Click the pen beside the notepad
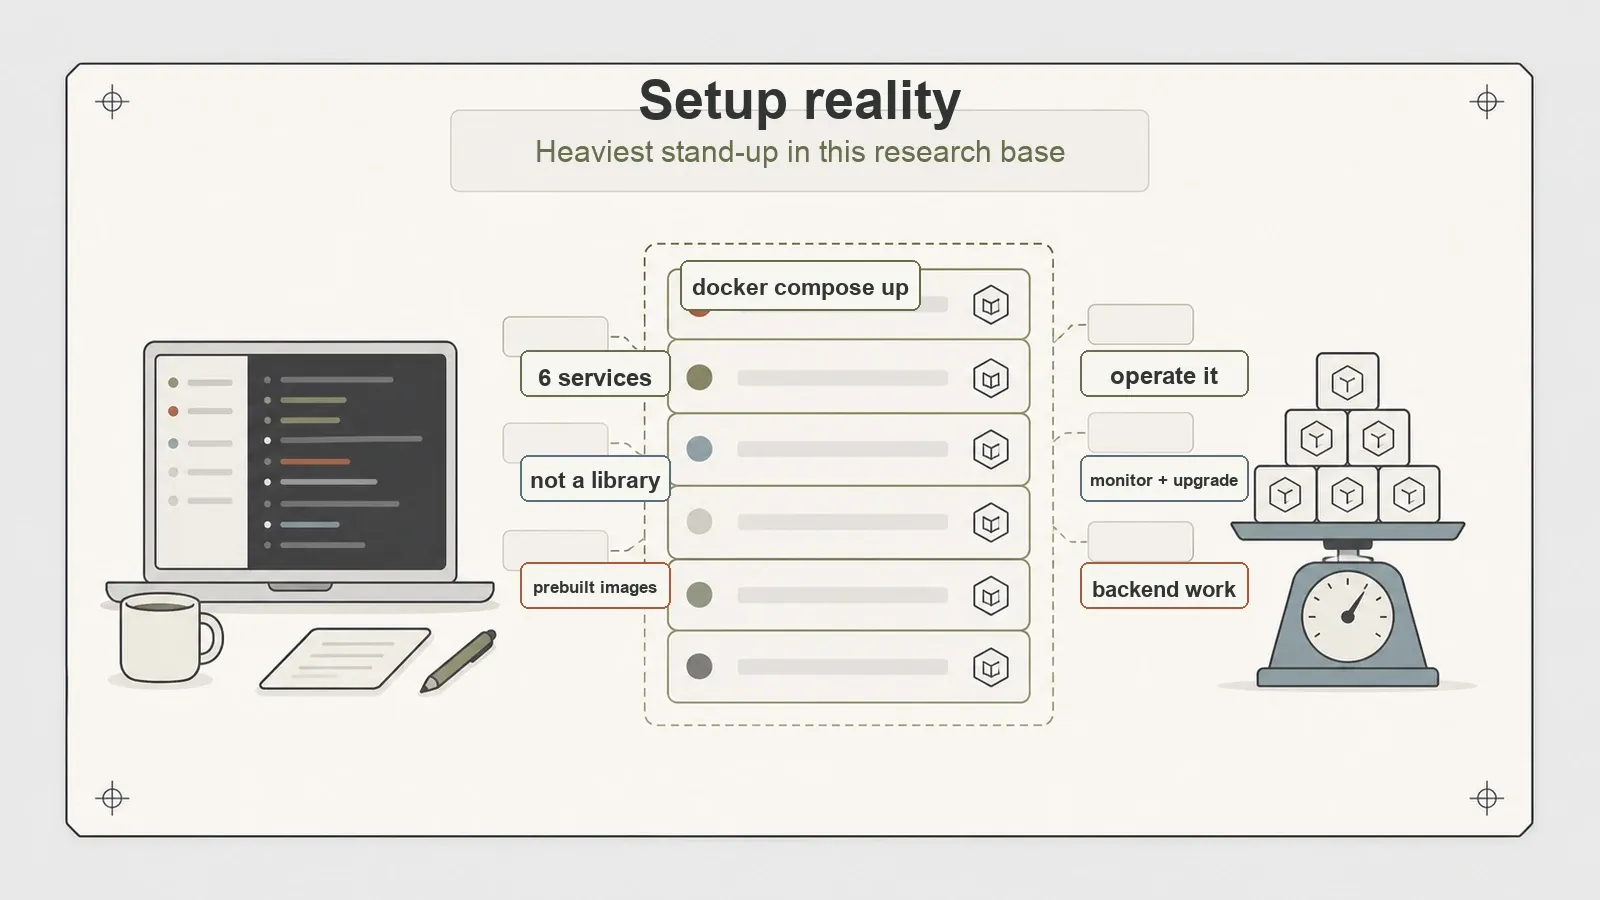The height and width of the screenshot is (900, 1600). (x=458, y=661)
